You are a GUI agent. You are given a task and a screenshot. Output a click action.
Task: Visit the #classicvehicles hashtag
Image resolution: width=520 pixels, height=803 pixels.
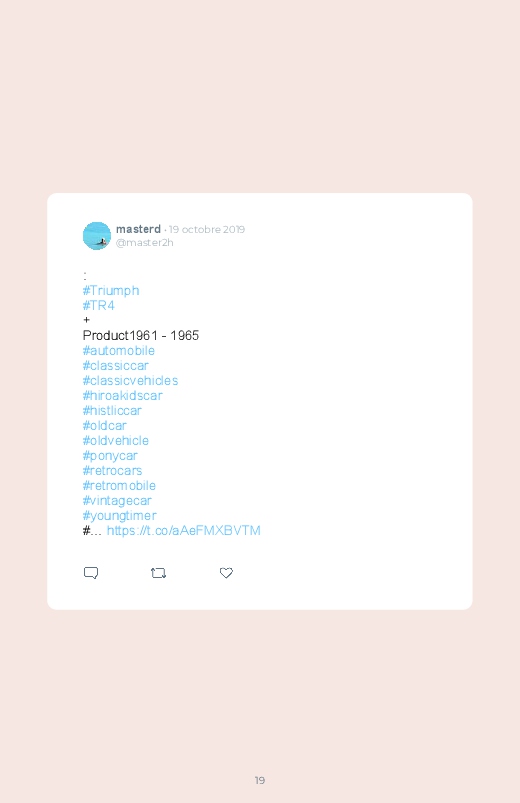click(x=130, y=381)
